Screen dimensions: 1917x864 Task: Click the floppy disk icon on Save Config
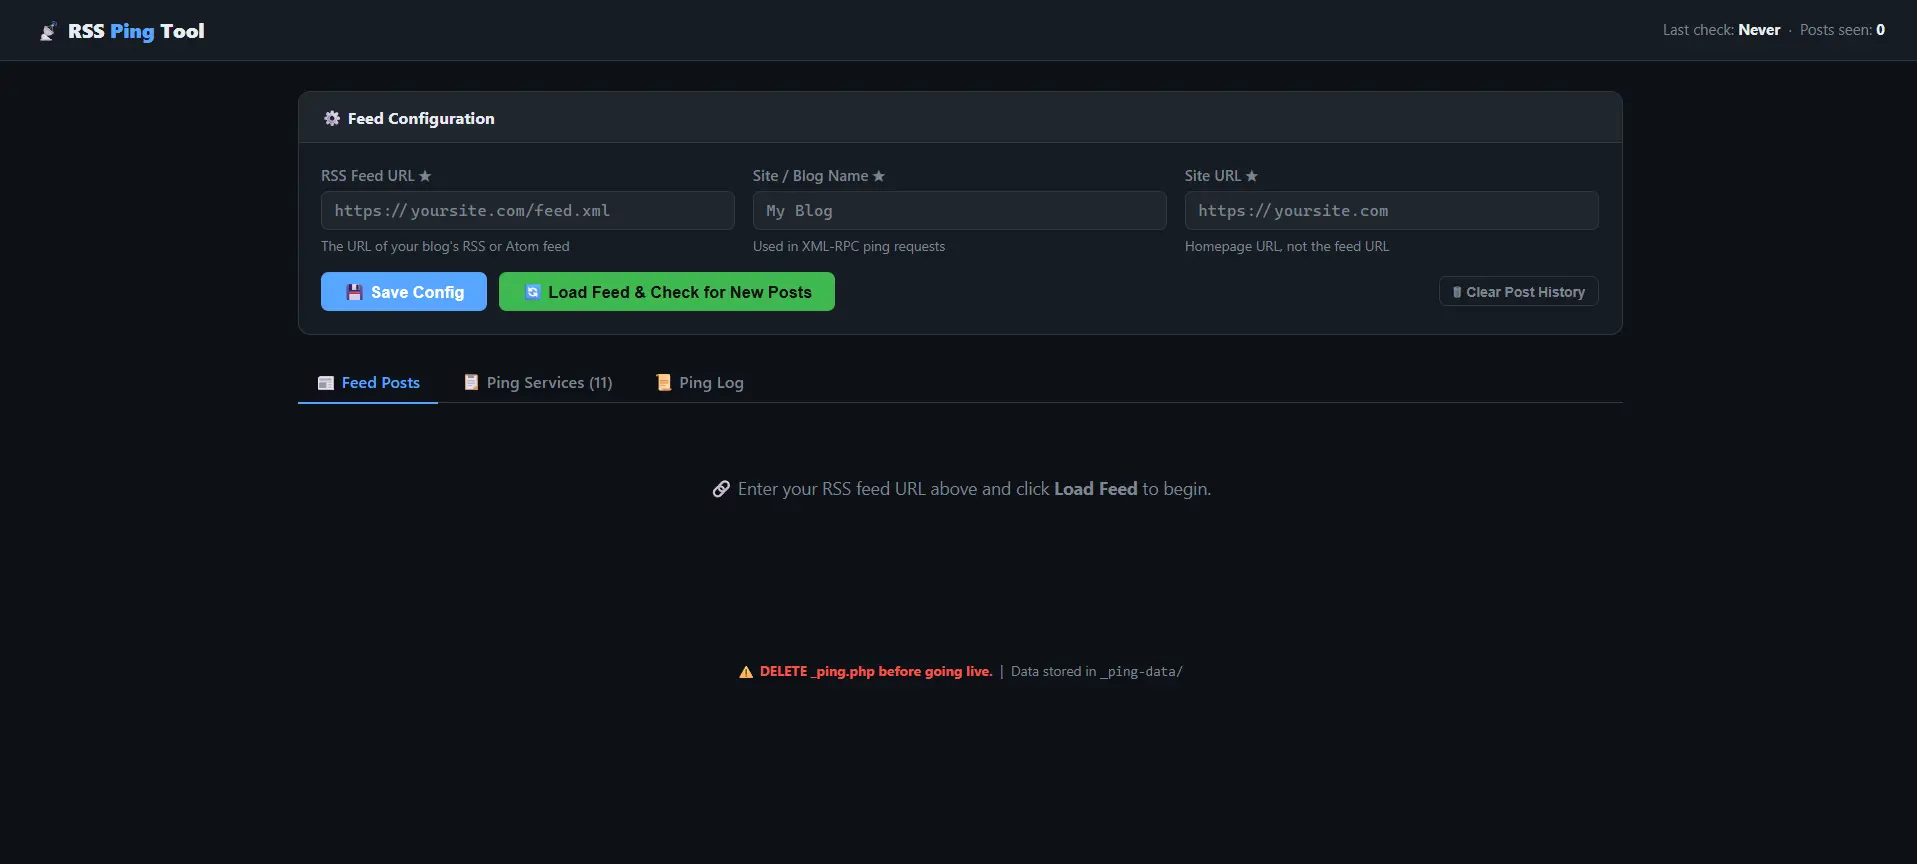point(354,292)
